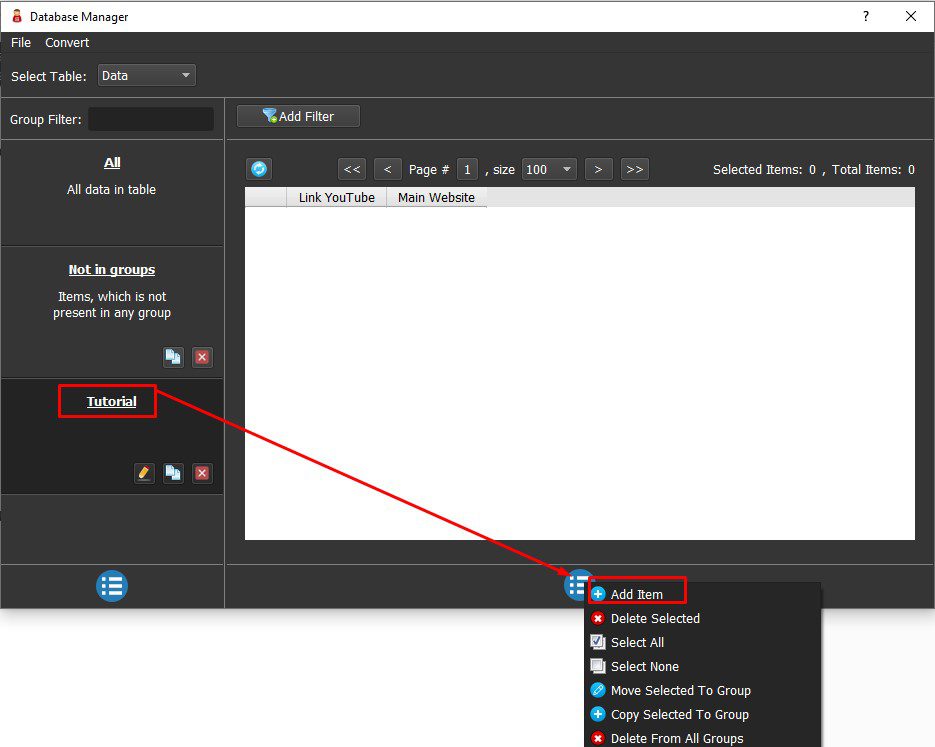Copy items of the Tutorial group
Viewport: 935px width, 747px height.
pos(173,473)
